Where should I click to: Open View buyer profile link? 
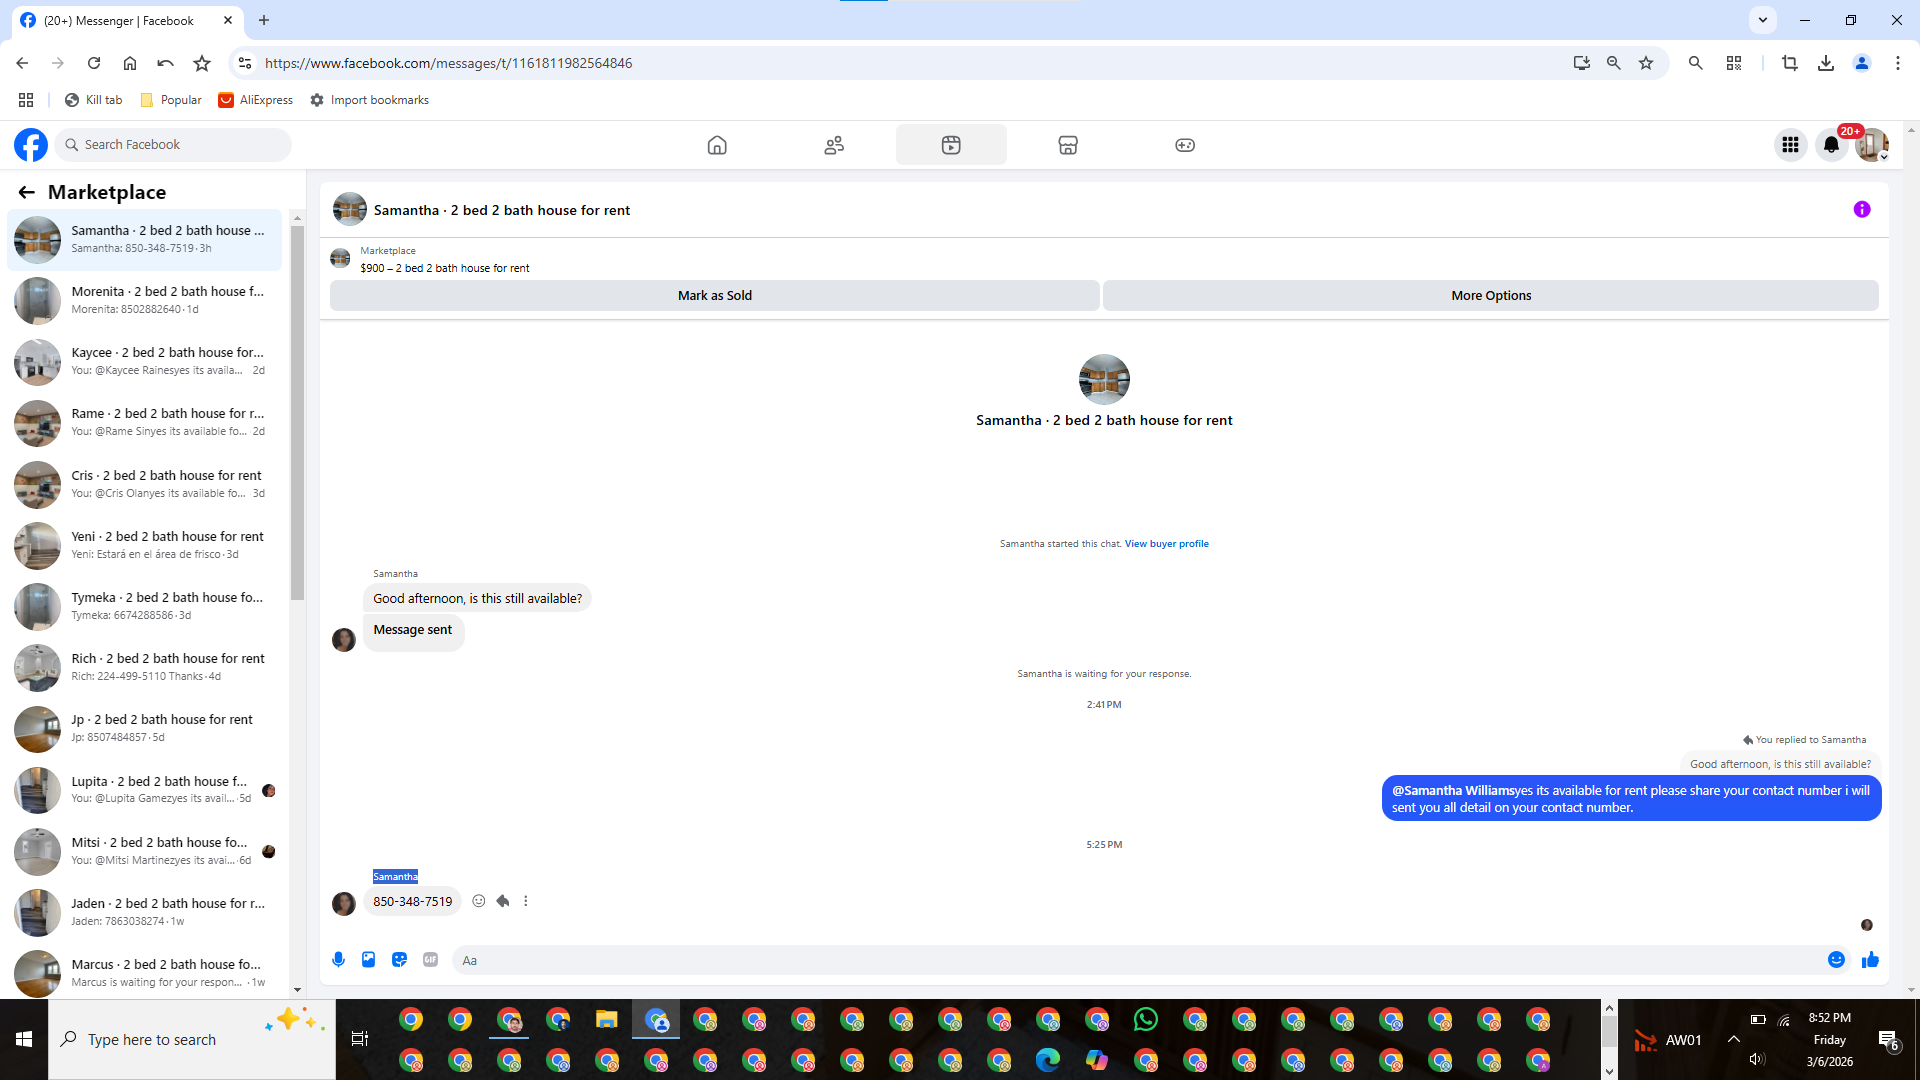(1166, 544)
